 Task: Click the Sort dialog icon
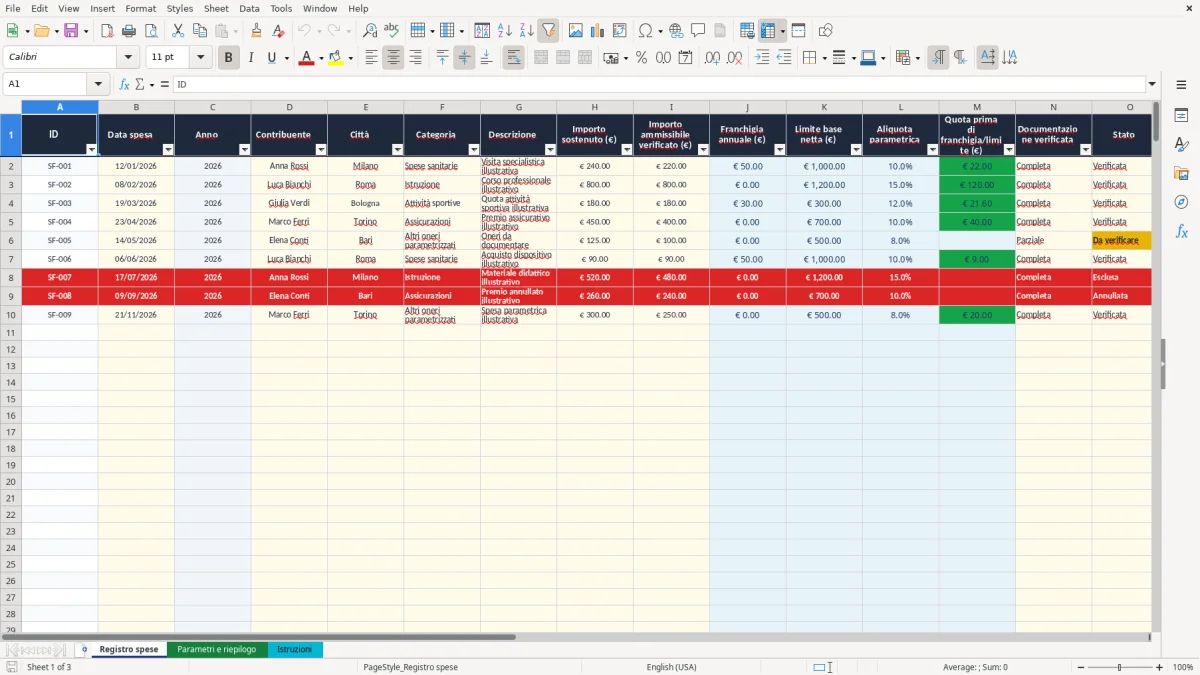[482, 31]
